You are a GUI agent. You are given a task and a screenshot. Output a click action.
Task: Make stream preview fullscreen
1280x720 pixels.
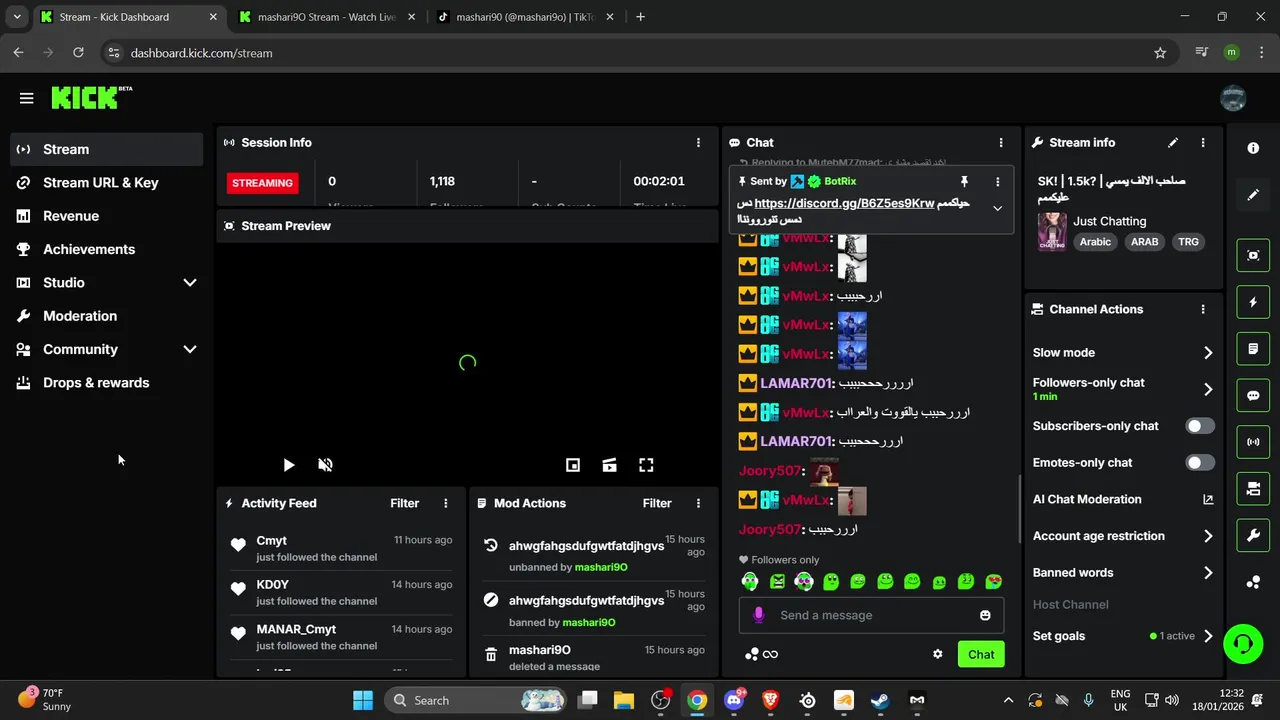647,465
